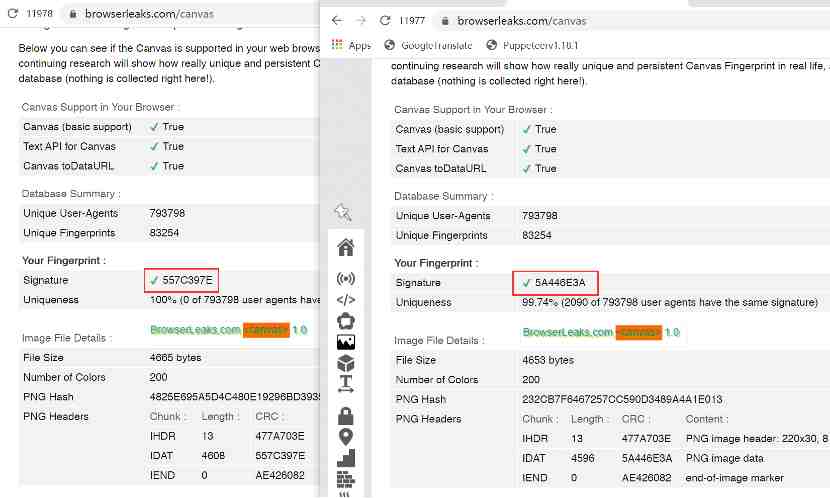Click the pin icon atop the sidebar

point(343,212)
